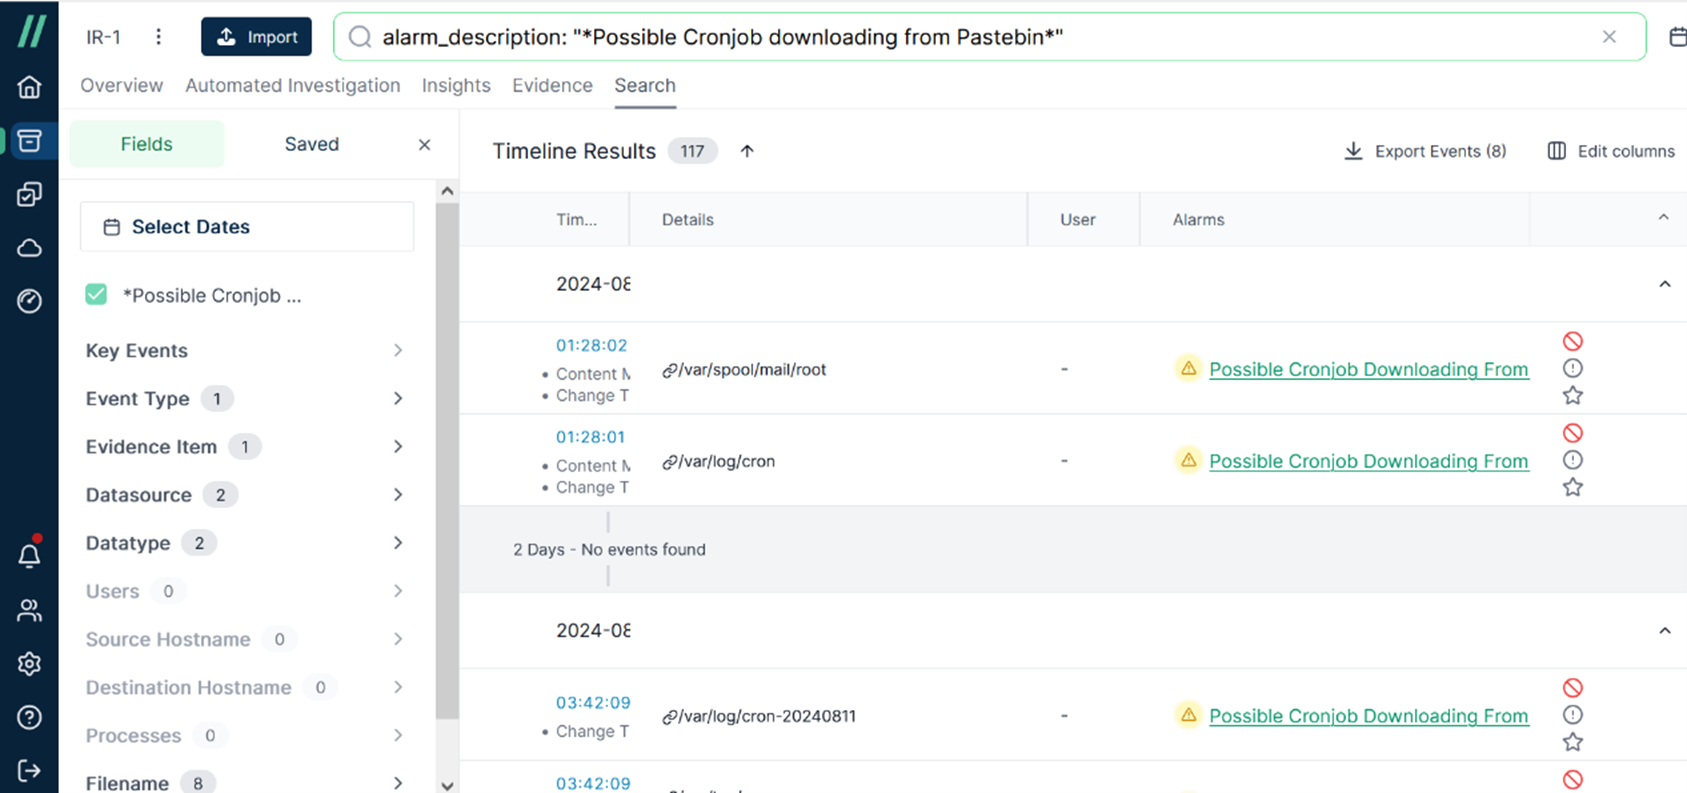Click the alarm_description search field

(x=989, y=37)
